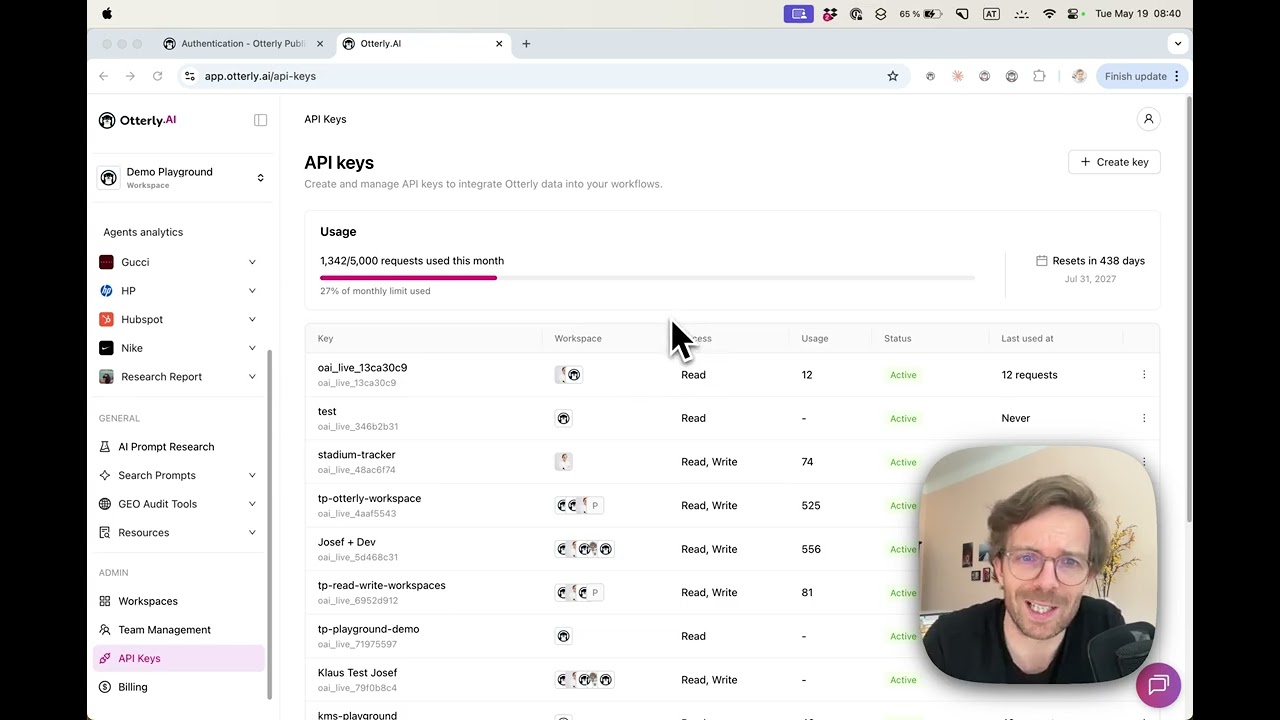Click the Create key button
The height and width of the screenshot is (720, 1280).
(x=1114, y=162)
